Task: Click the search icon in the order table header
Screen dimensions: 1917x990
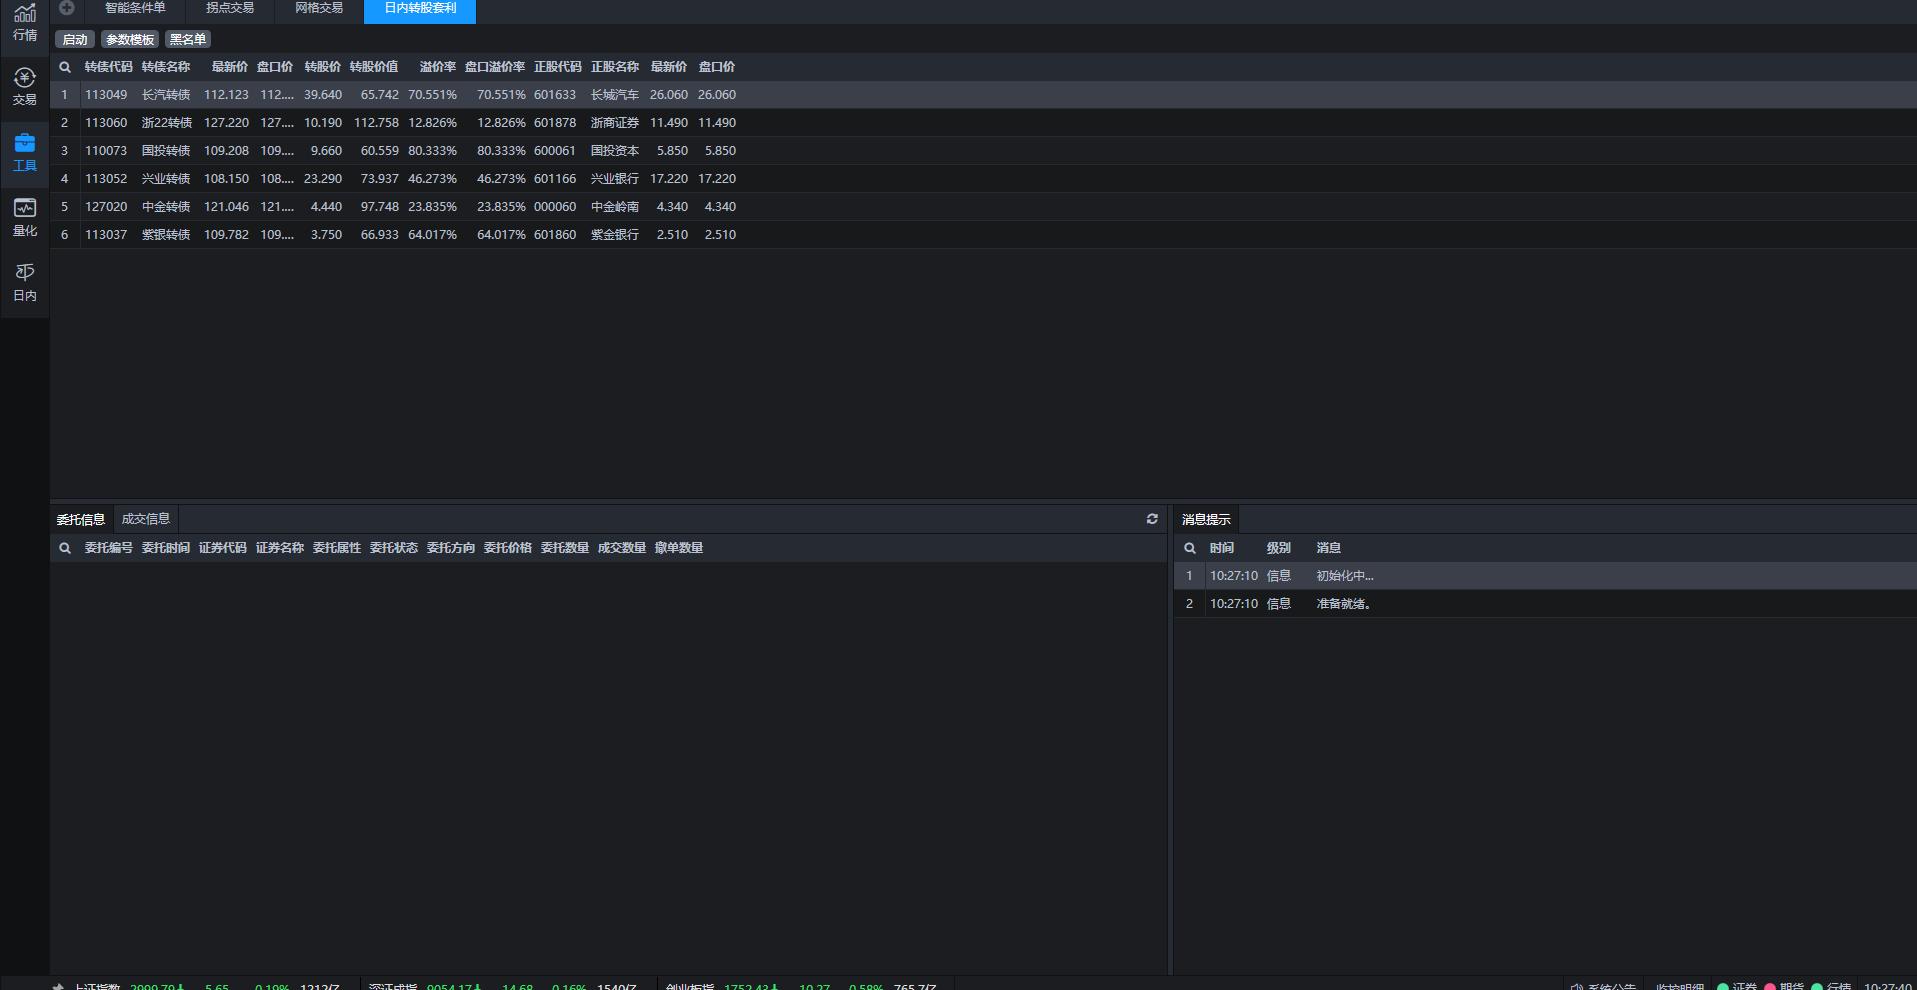Action: click(x=65, y=548)
